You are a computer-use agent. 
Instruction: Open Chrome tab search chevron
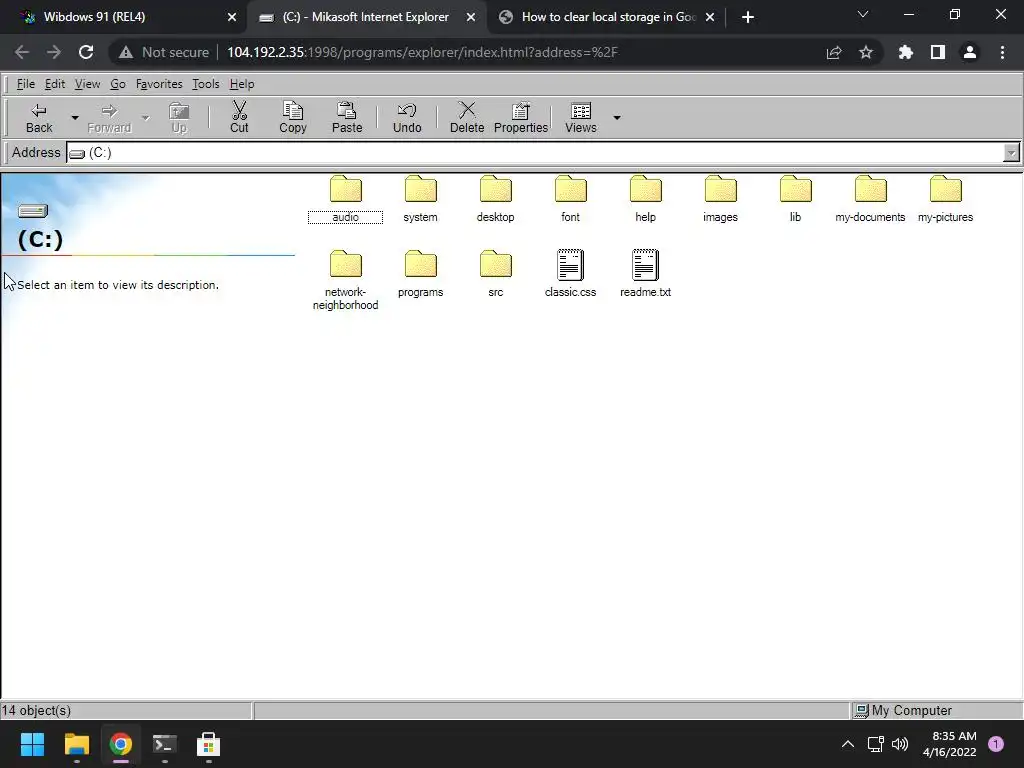click(x=863, y=14)
